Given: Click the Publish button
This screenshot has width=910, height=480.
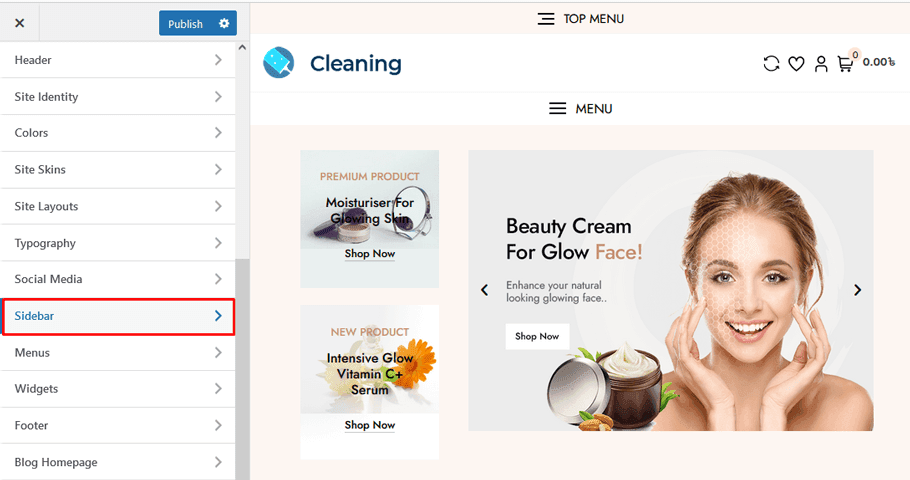Looking at the screenshot, I should [x=185, y=24].
